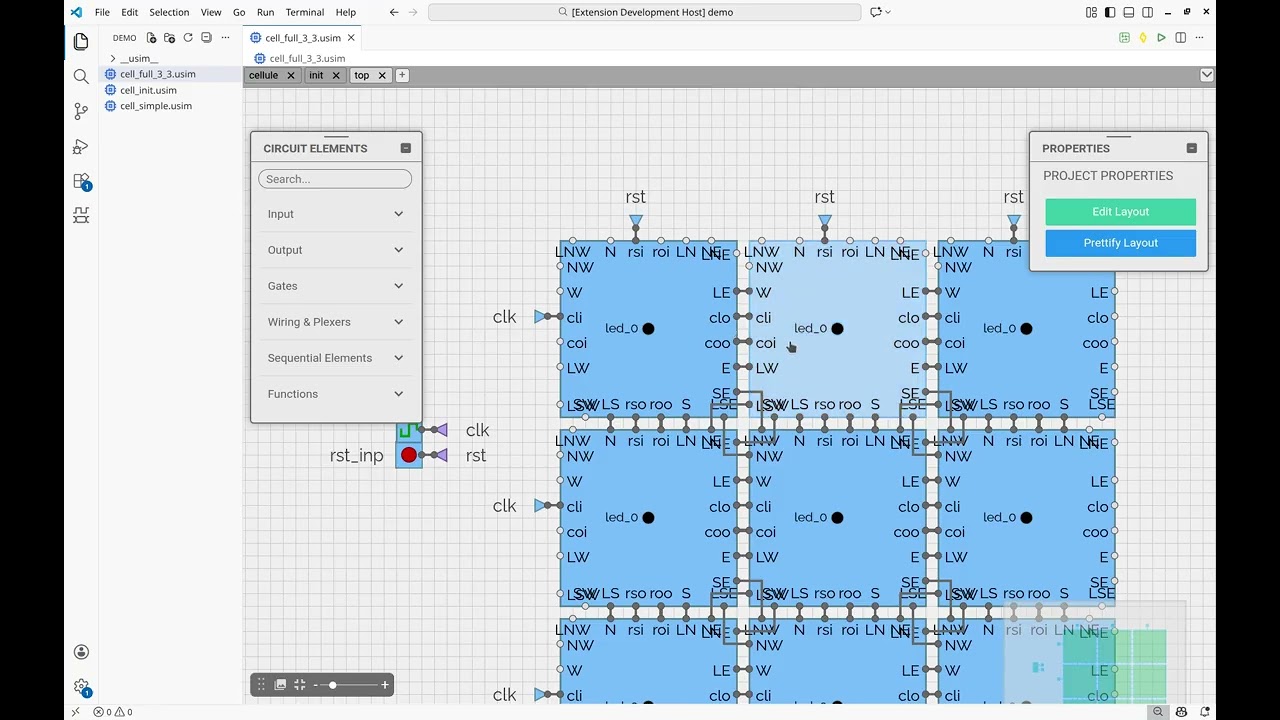
Task: Click the fit-to-screen icon in zoom toolbar
Action: [299, 685]
